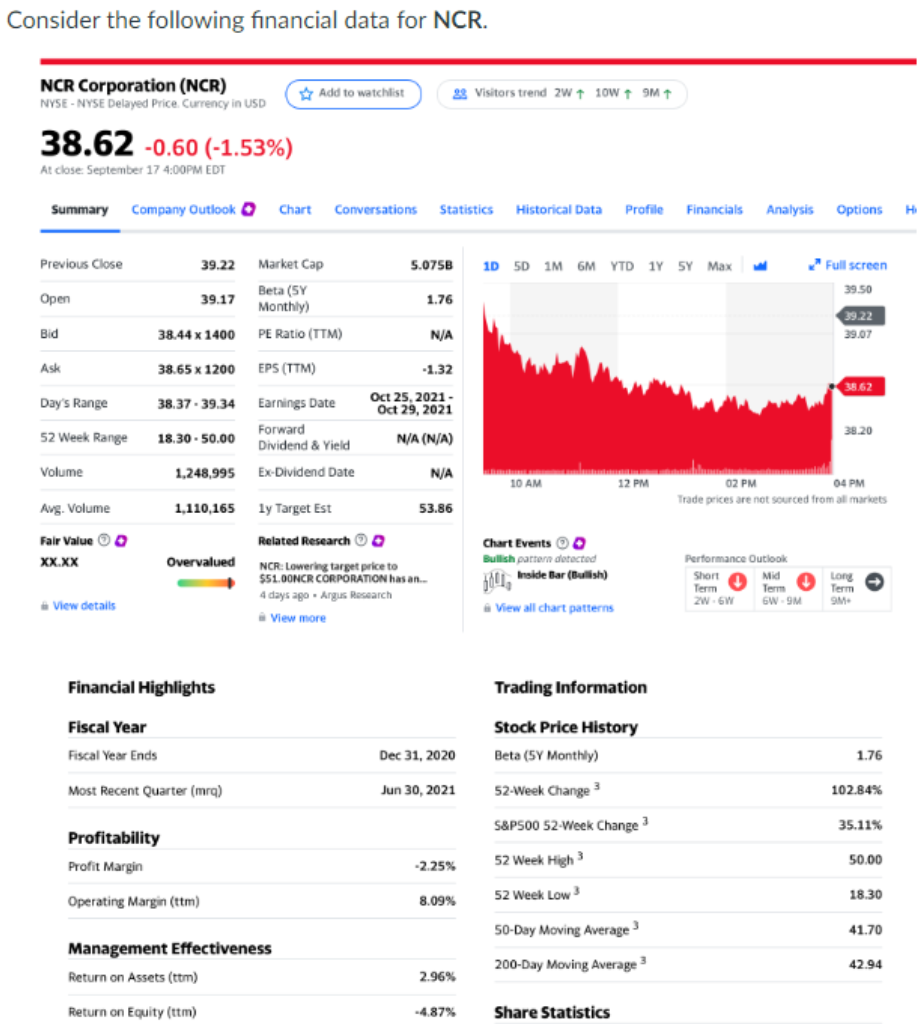Open the chart type bar icon
Image resolution: width=920 pixels, height=1024 pixels.
760,265
